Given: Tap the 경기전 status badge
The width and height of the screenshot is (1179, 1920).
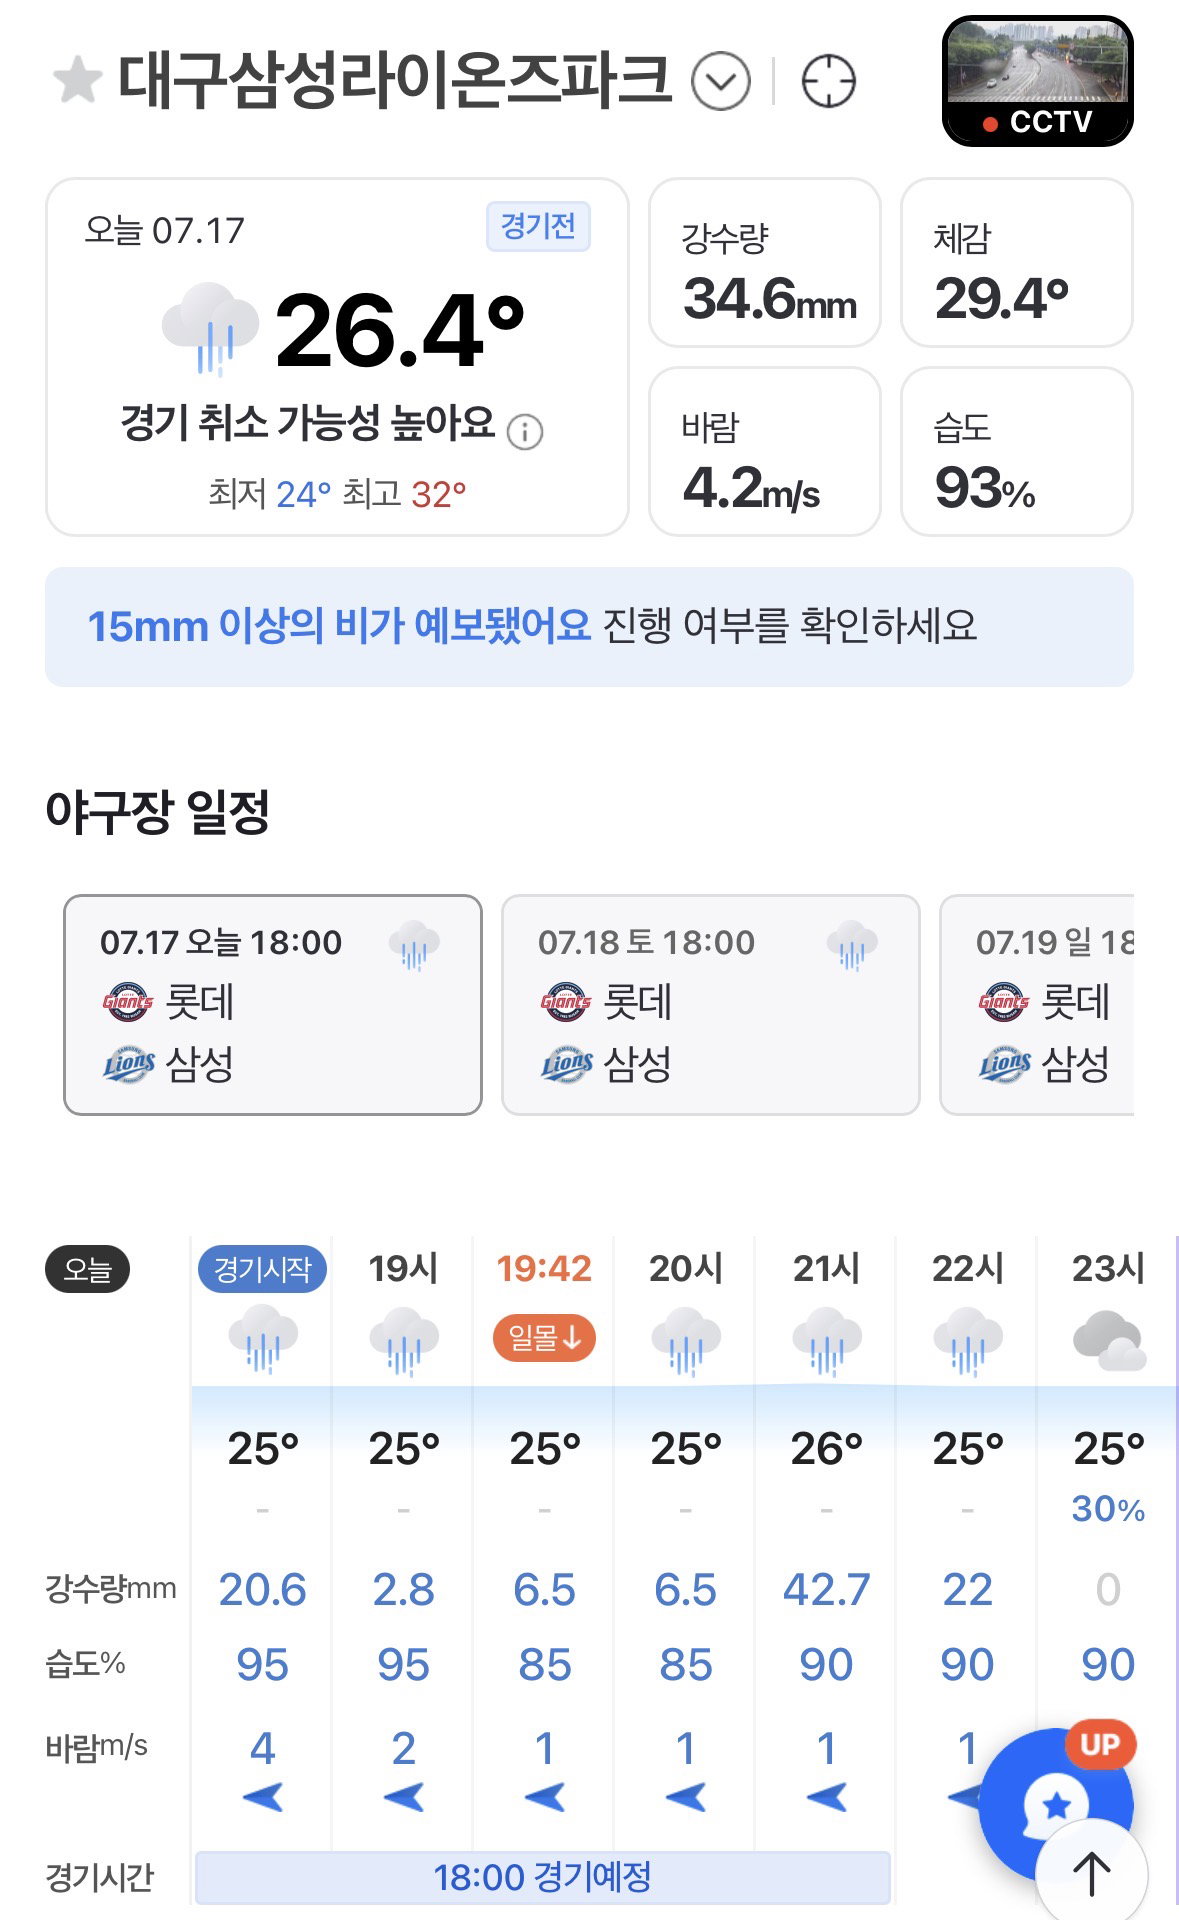Looking at the screenshot, I should click(538, 227).
